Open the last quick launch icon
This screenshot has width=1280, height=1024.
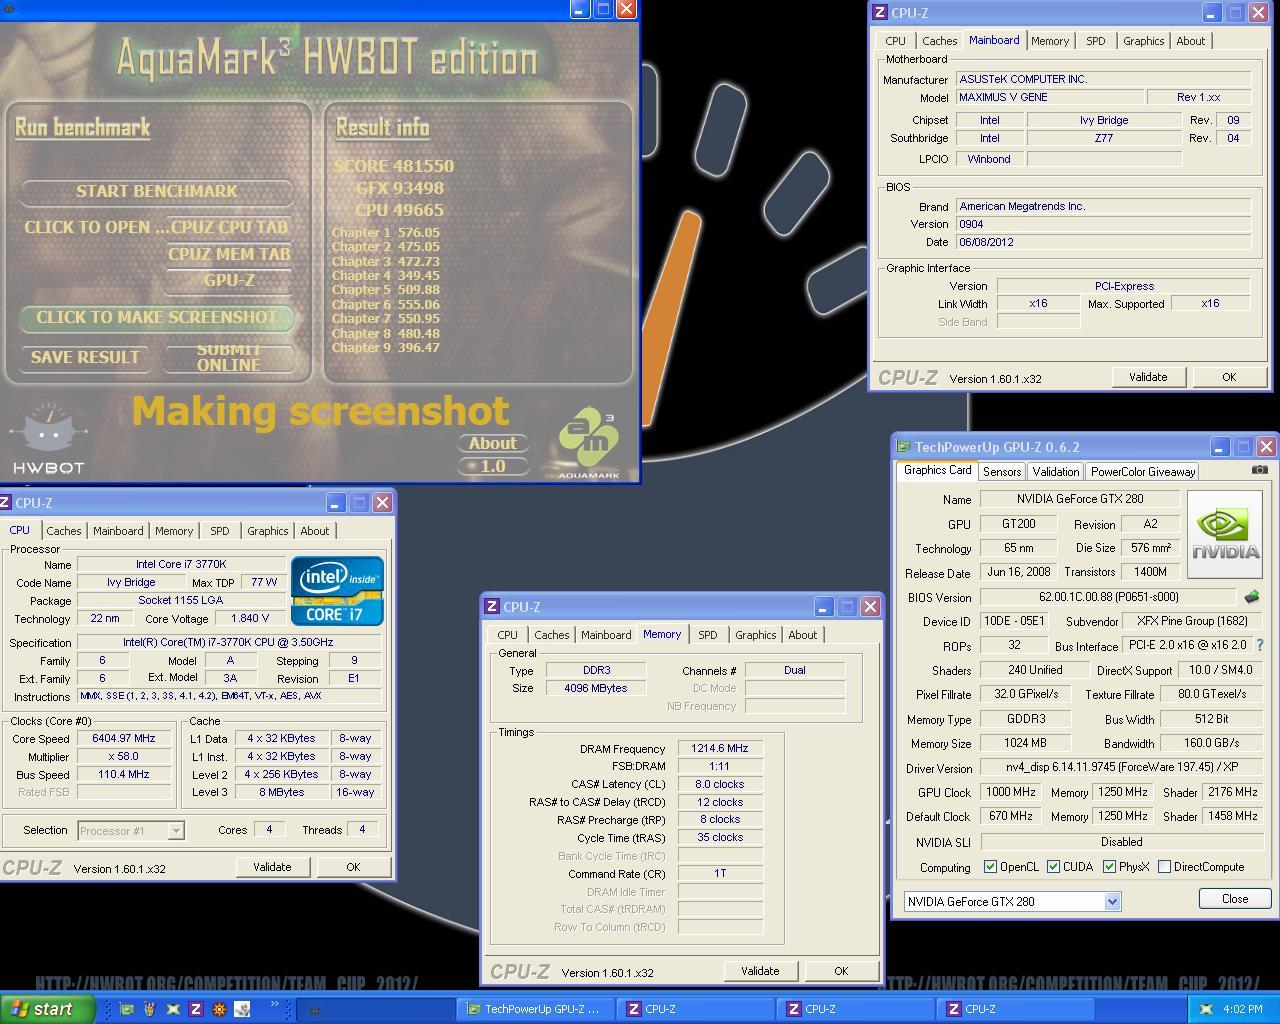point(242,1009)
